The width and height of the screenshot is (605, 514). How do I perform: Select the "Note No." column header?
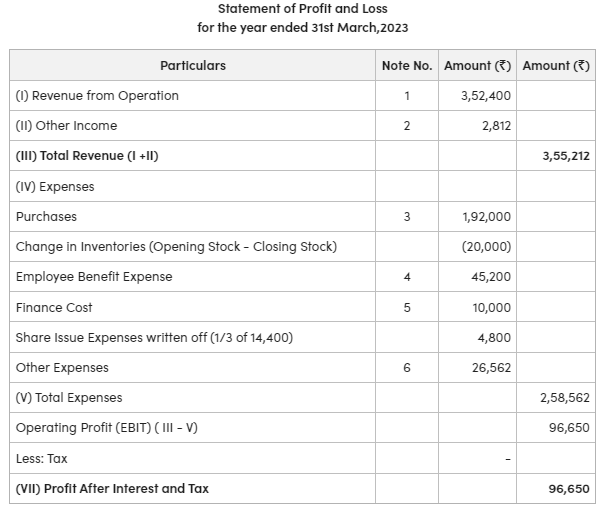tap(407, 66)
